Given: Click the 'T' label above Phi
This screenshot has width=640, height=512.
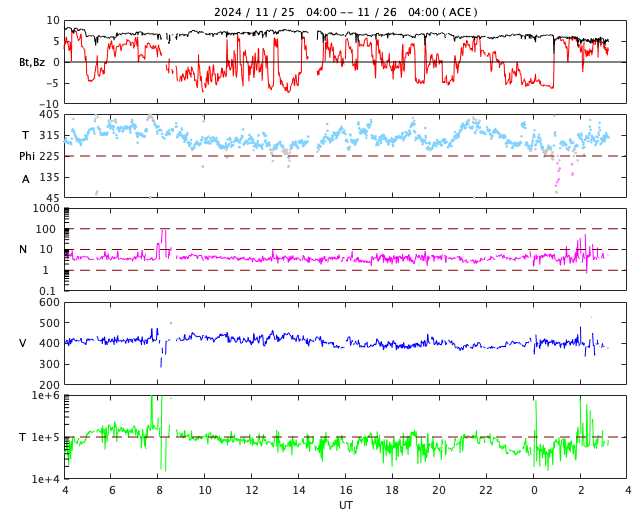Looking at the screenshot, I should coord(25,135).
